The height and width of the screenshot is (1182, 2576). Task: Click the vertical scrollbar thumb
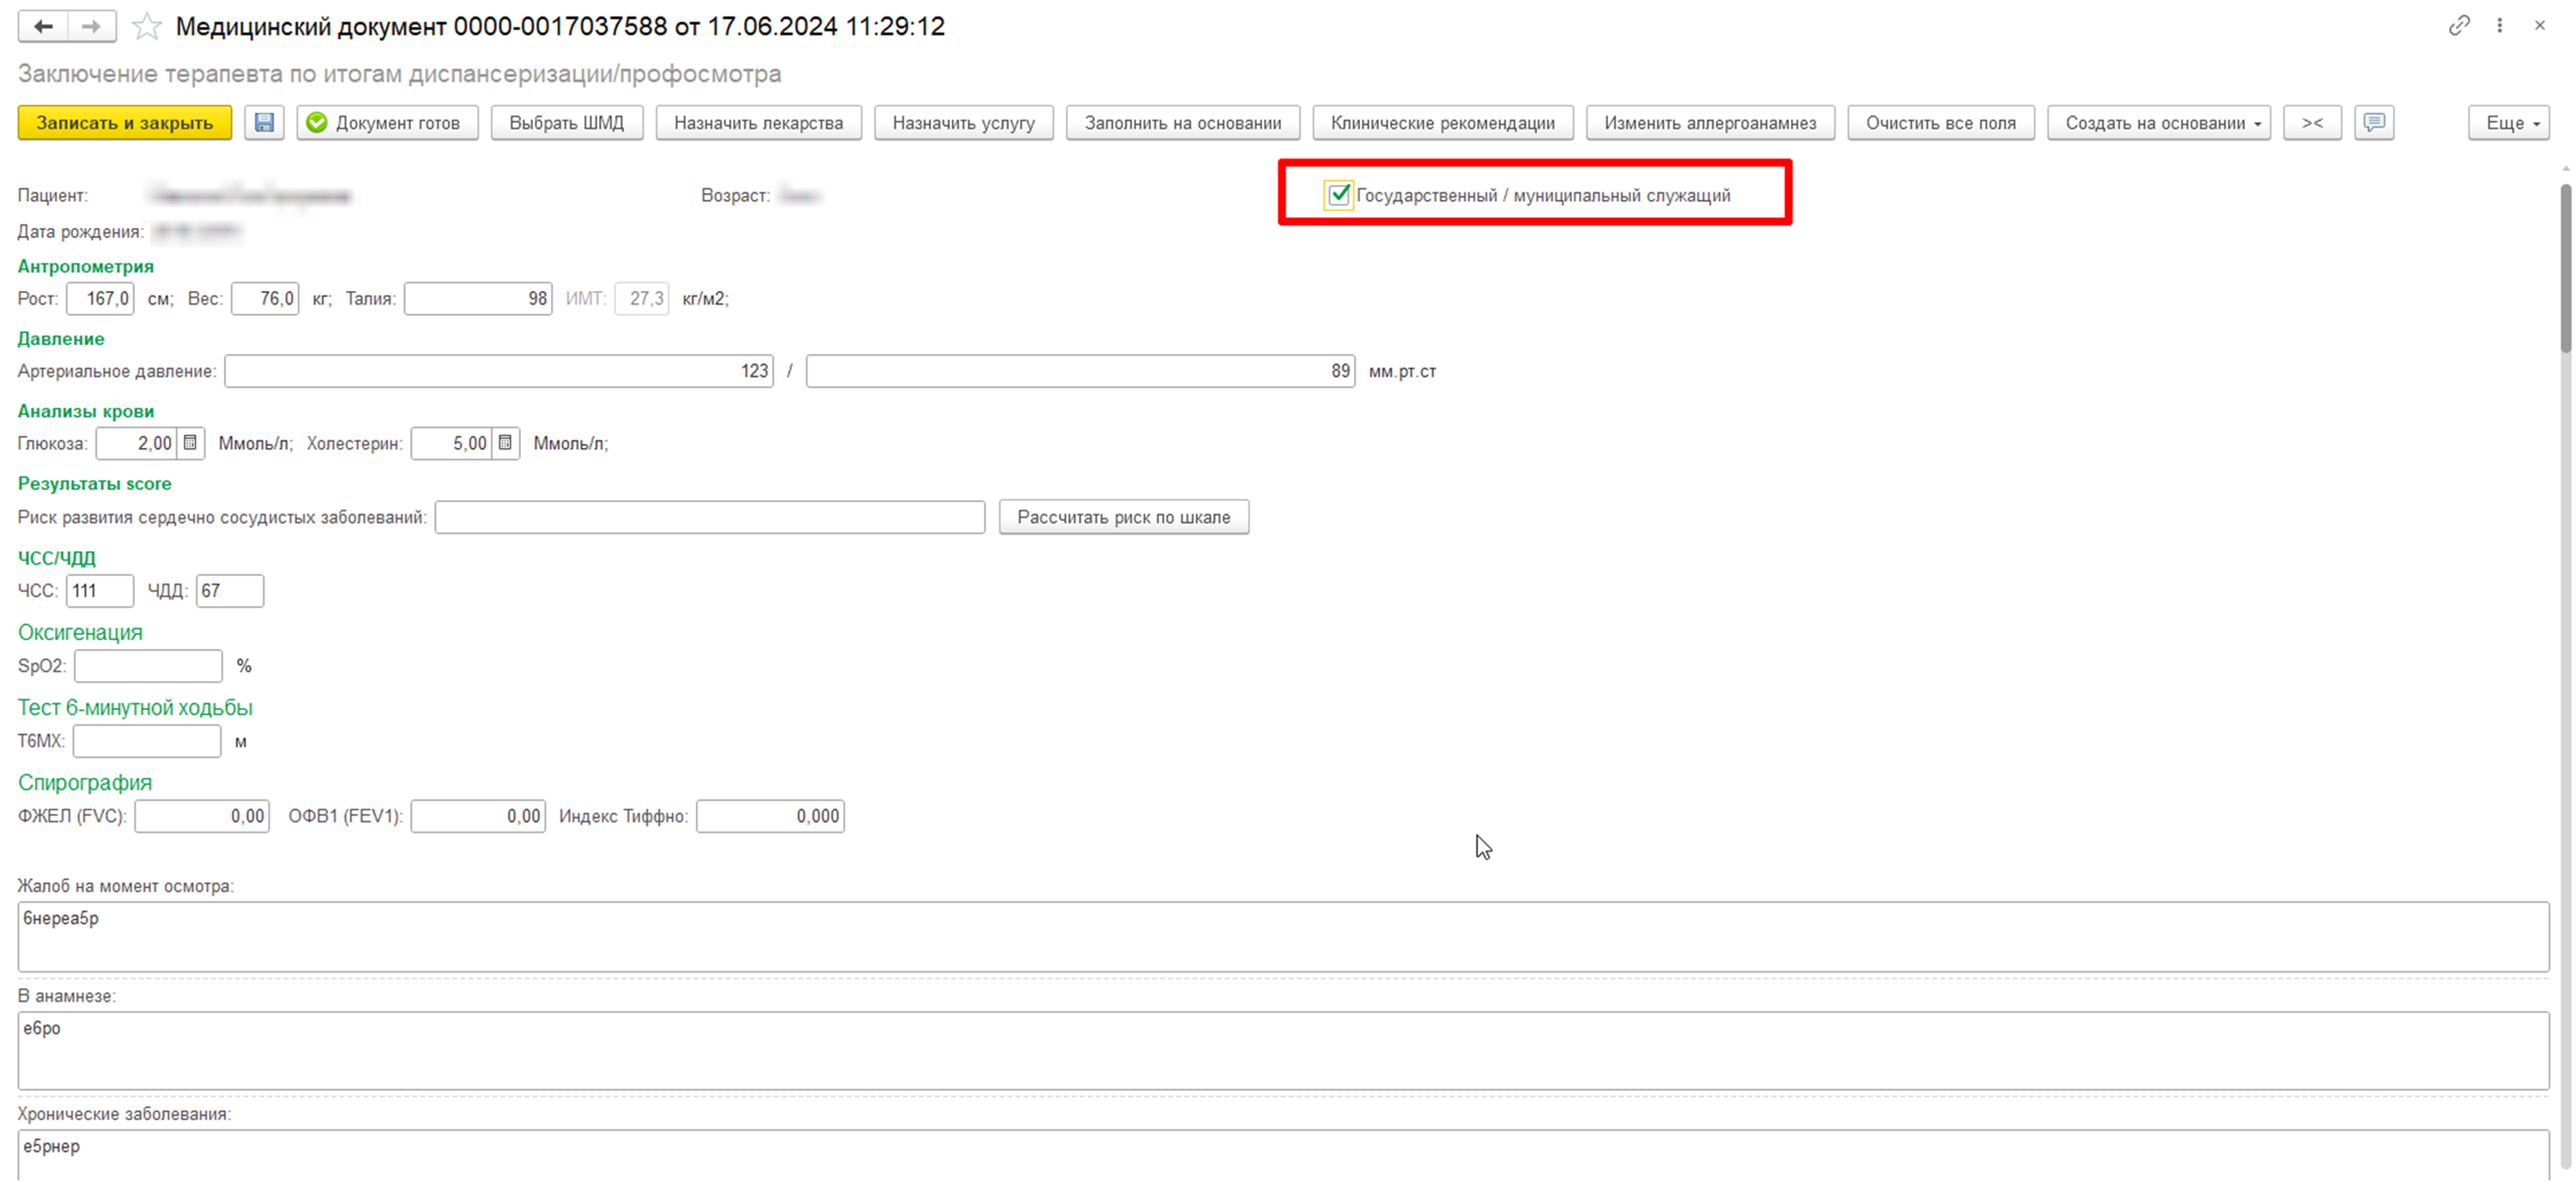[x=2565, y=270]
